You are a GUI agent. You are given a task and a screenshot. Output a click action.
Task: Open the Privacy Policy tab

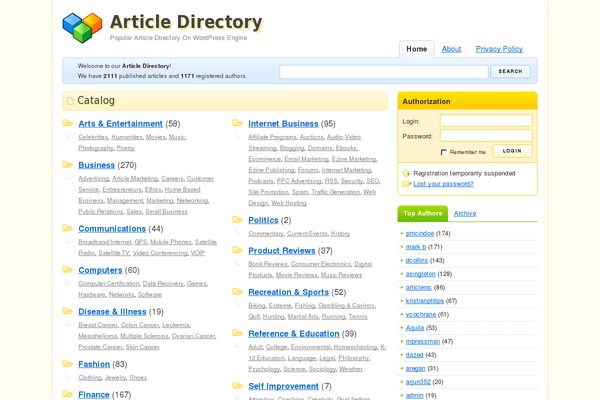[499, 49]
